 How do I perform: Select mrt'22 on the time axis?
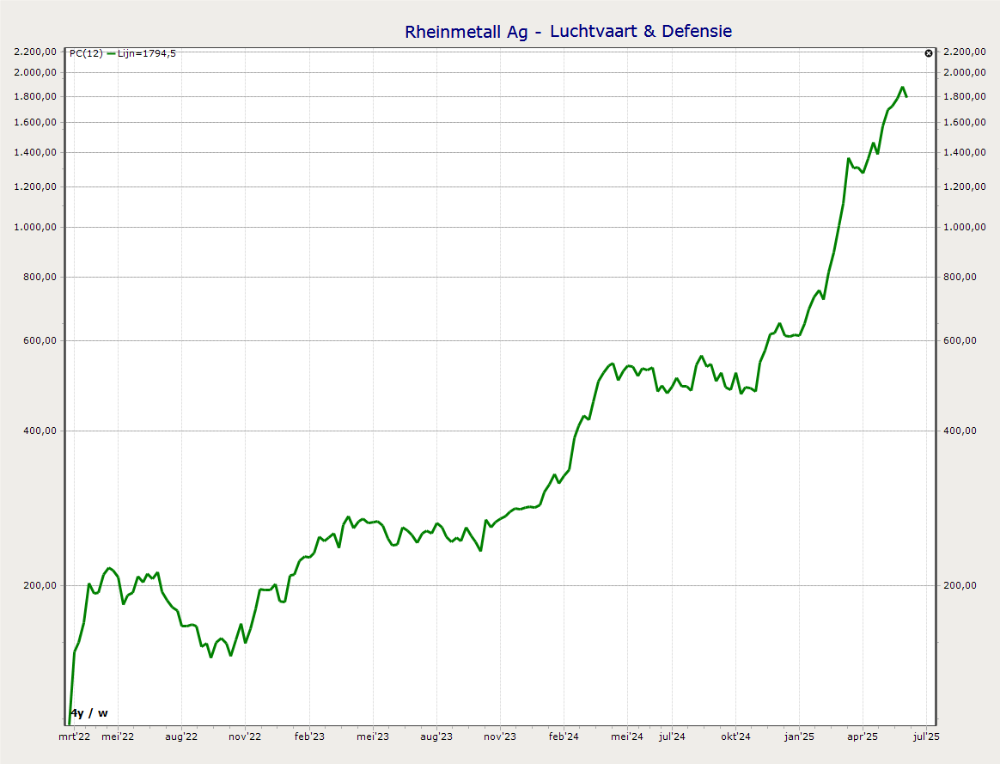click(x=74, y=736)
